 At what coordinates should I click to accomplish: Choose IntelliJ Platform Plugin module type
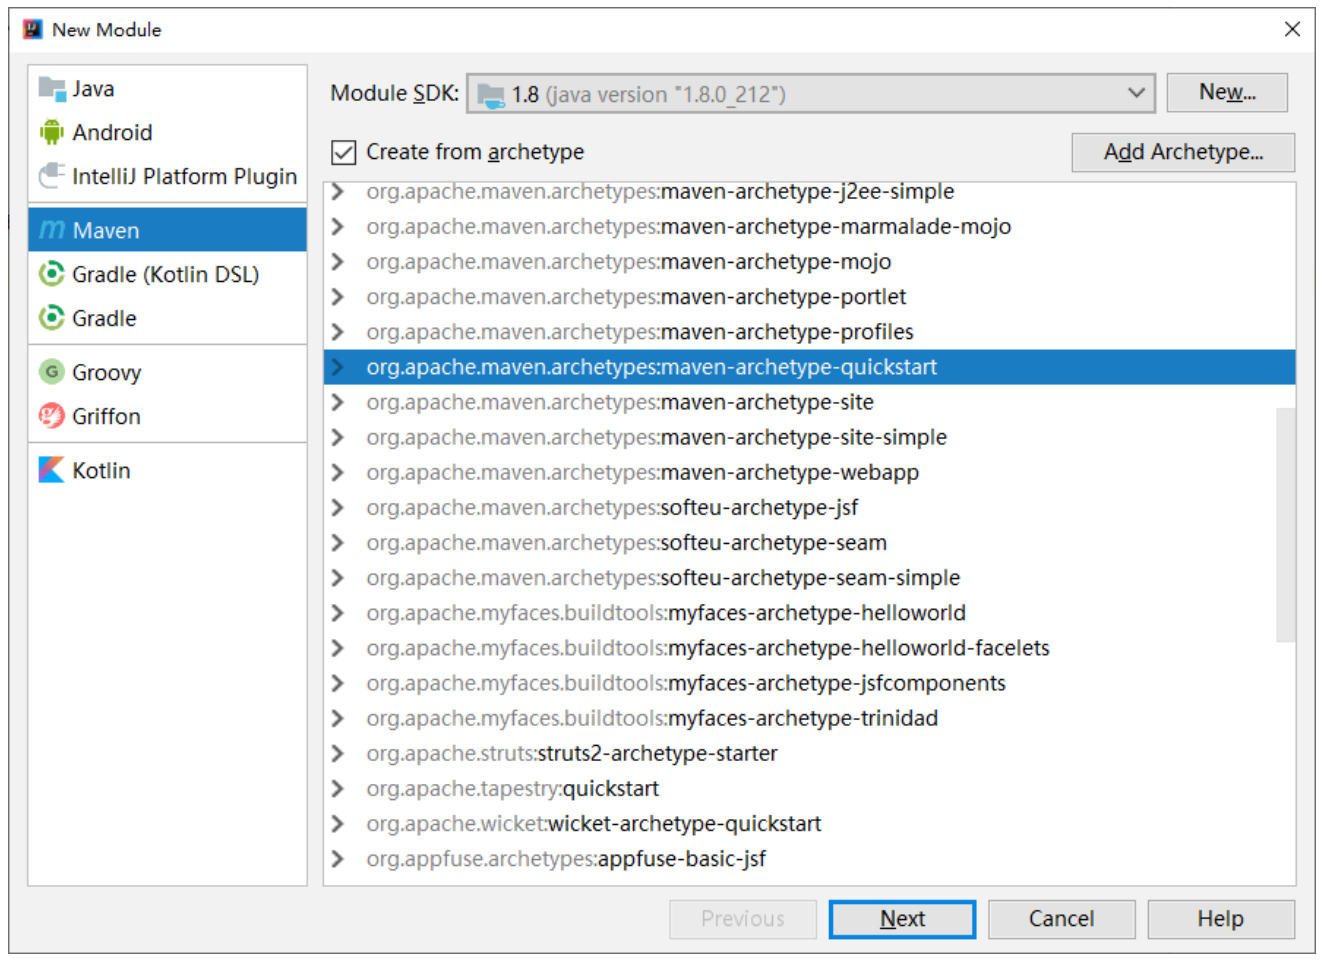[167, 176]
